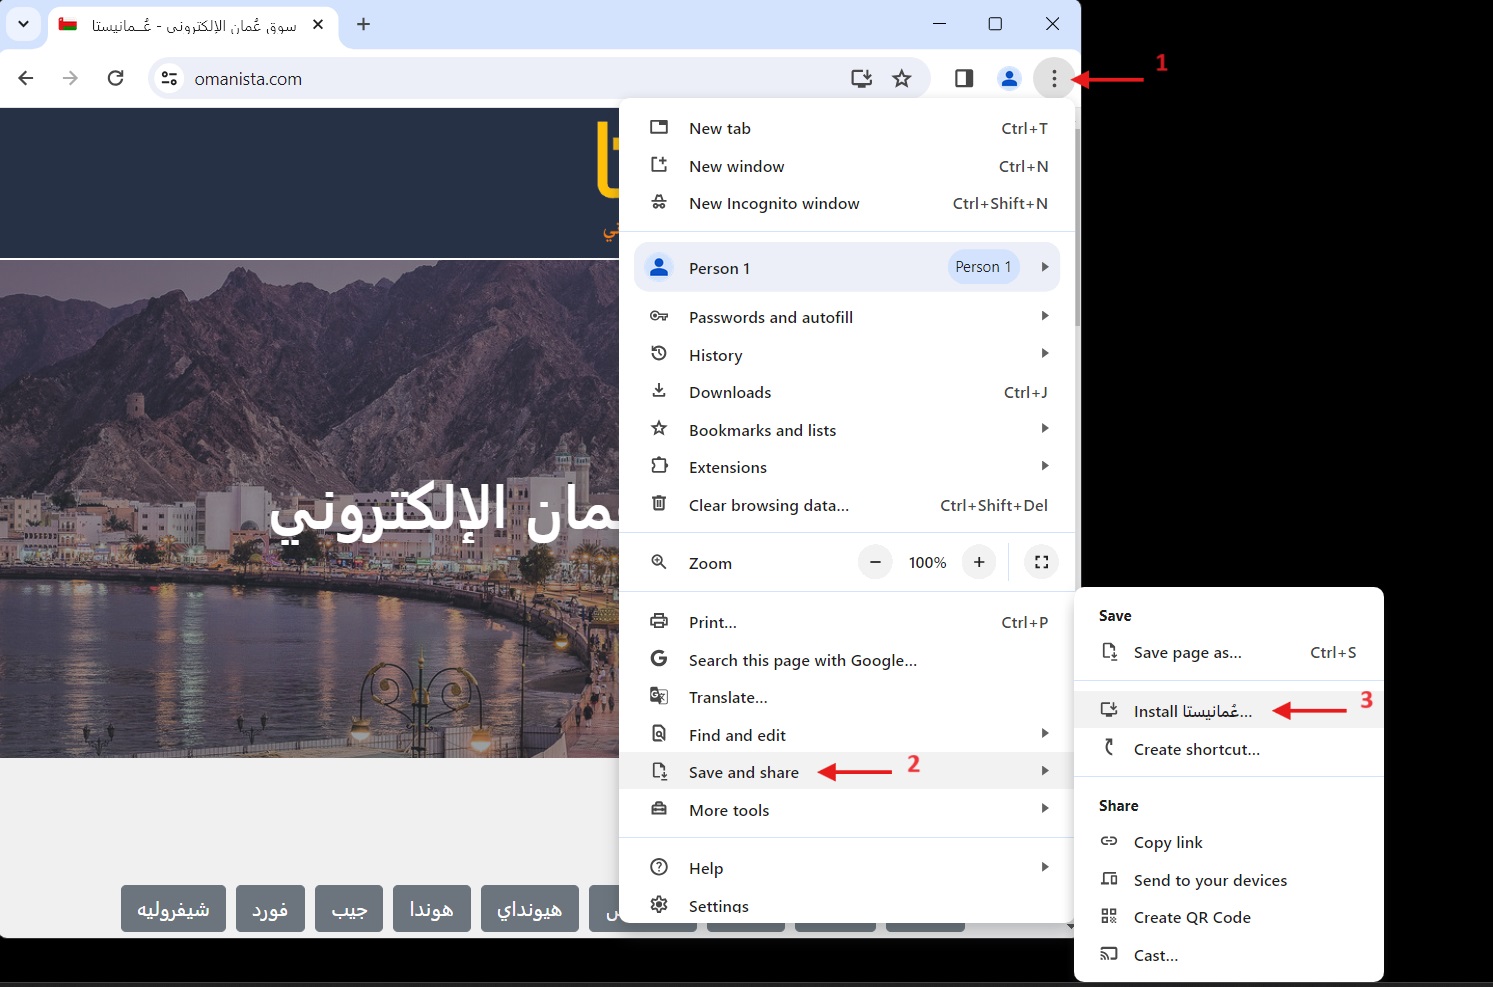Screen dimensions: 1493x987
Task: Choose Translate from the menu
Action: [847, 697]
